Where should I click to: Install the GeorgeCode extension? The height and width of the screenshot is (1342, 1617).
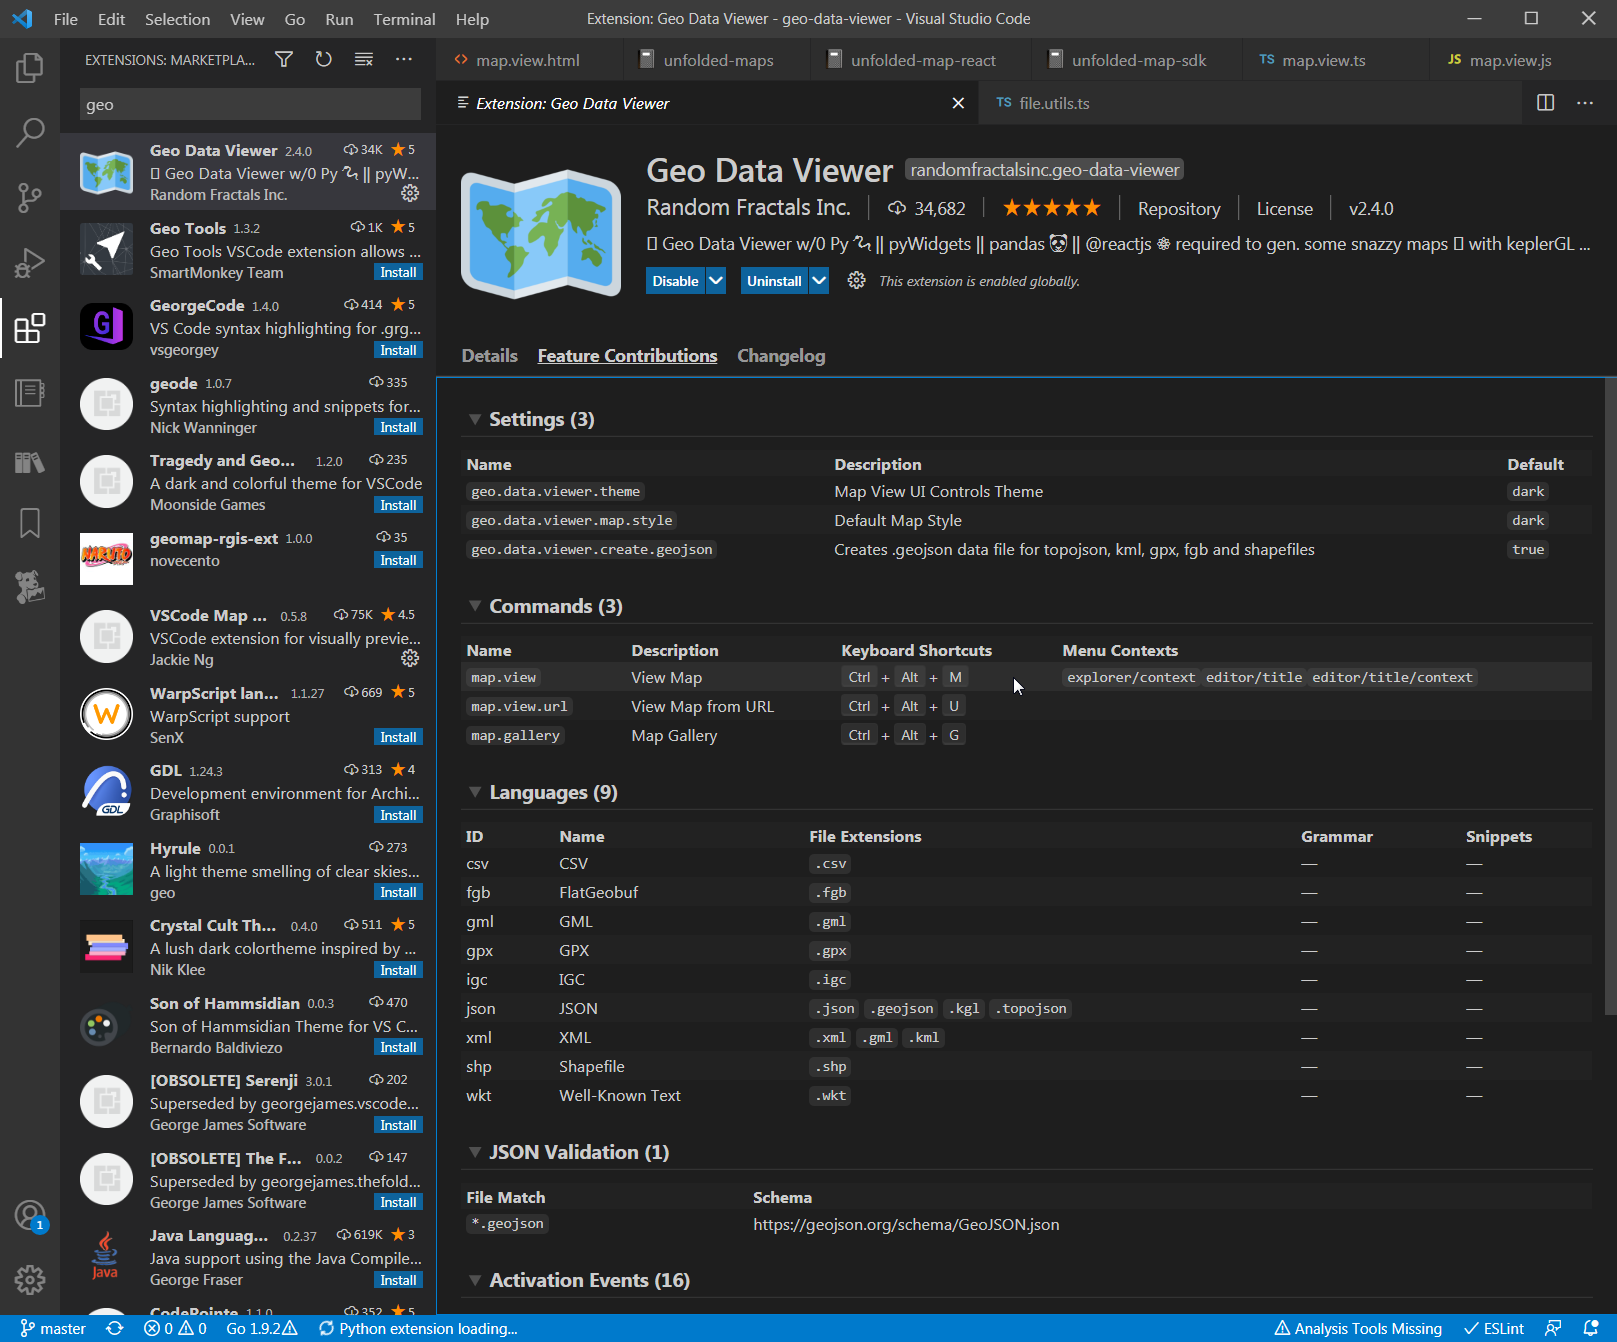click(x=398, y=350)
